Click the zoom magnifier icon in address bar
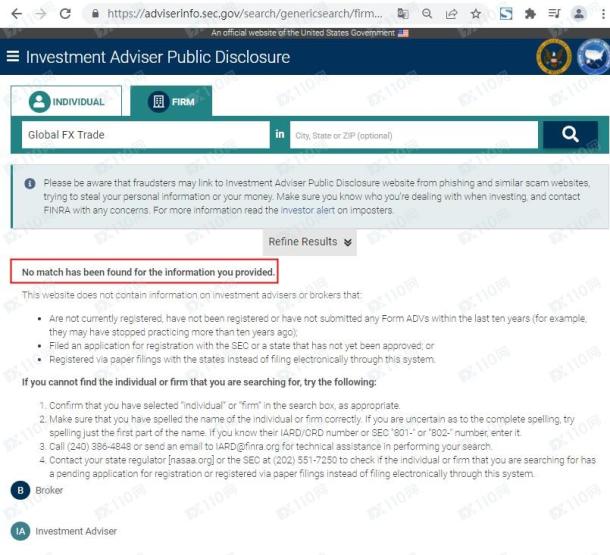The width and height of the screenshot is (610, 555). click(427, 14)
